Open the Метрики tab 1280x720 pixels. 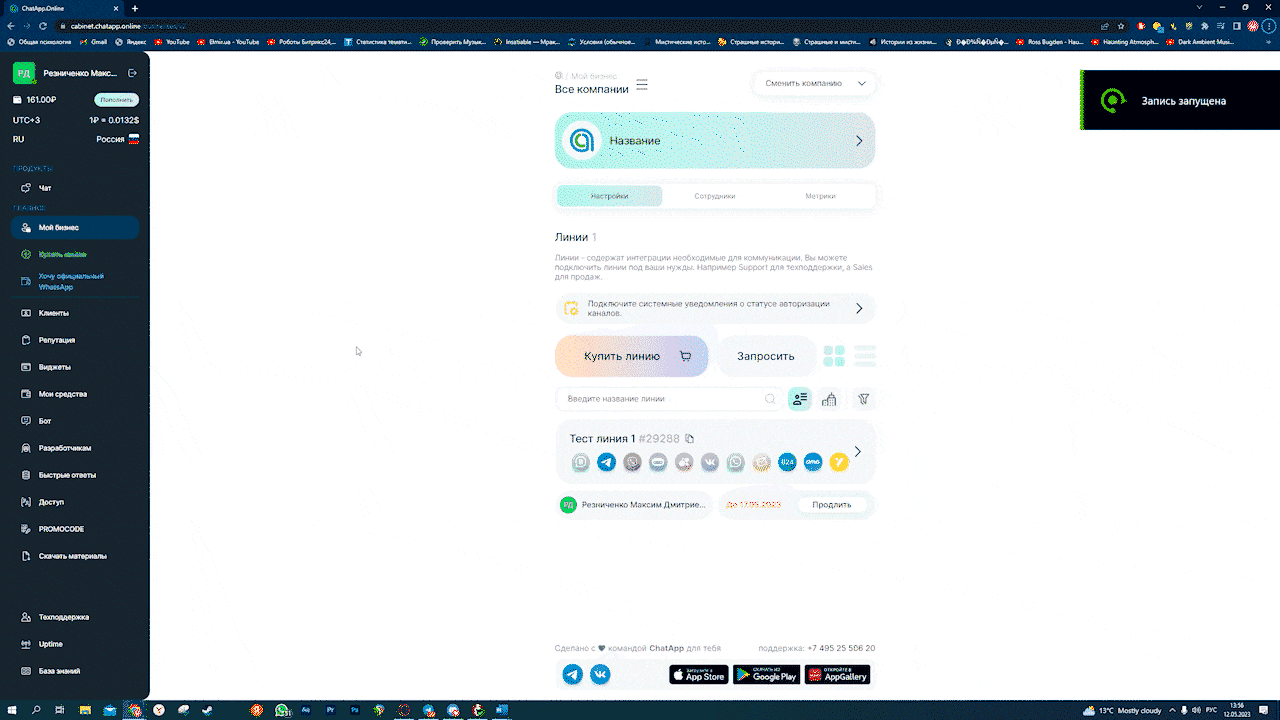820,196
